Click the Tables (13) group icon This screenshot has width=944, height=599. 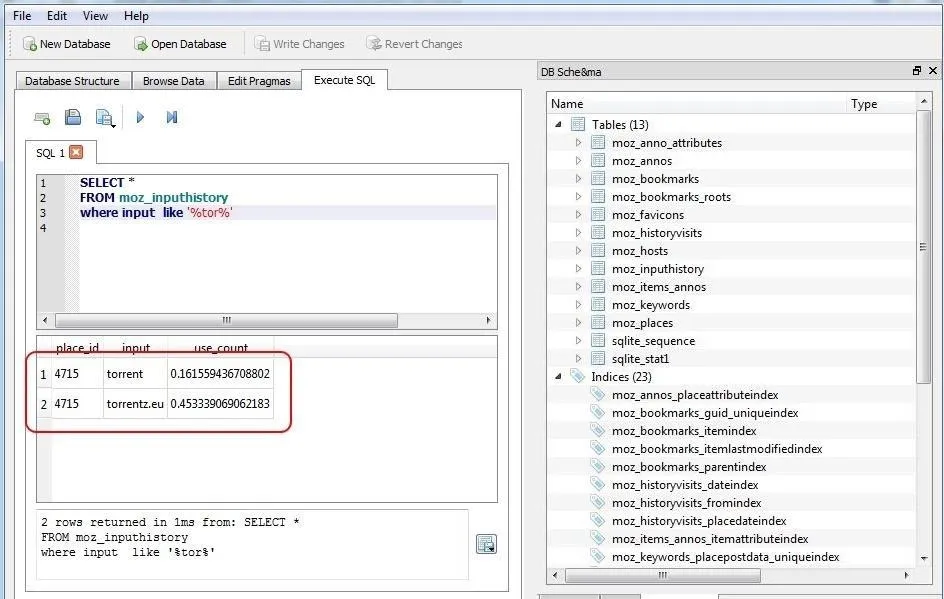point(578,124)
